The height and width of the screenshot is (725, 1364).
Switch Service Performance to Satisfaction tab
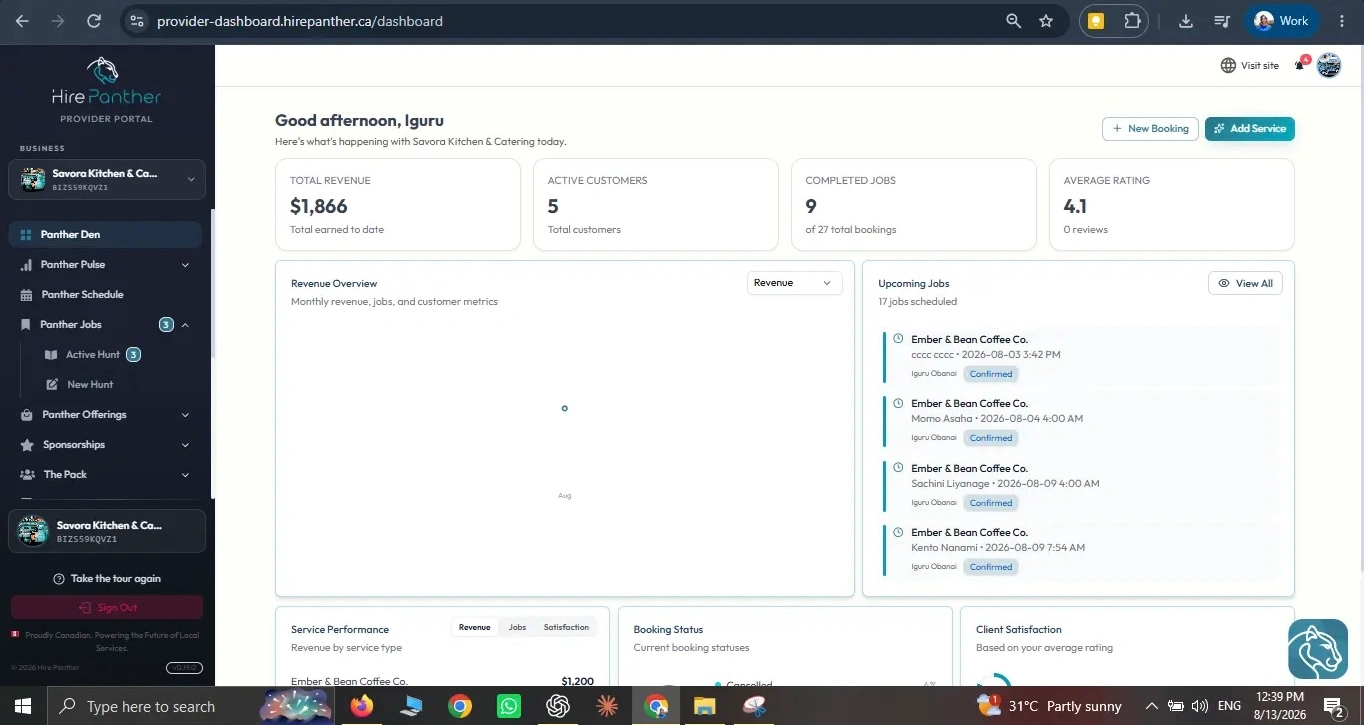(566, 627)
